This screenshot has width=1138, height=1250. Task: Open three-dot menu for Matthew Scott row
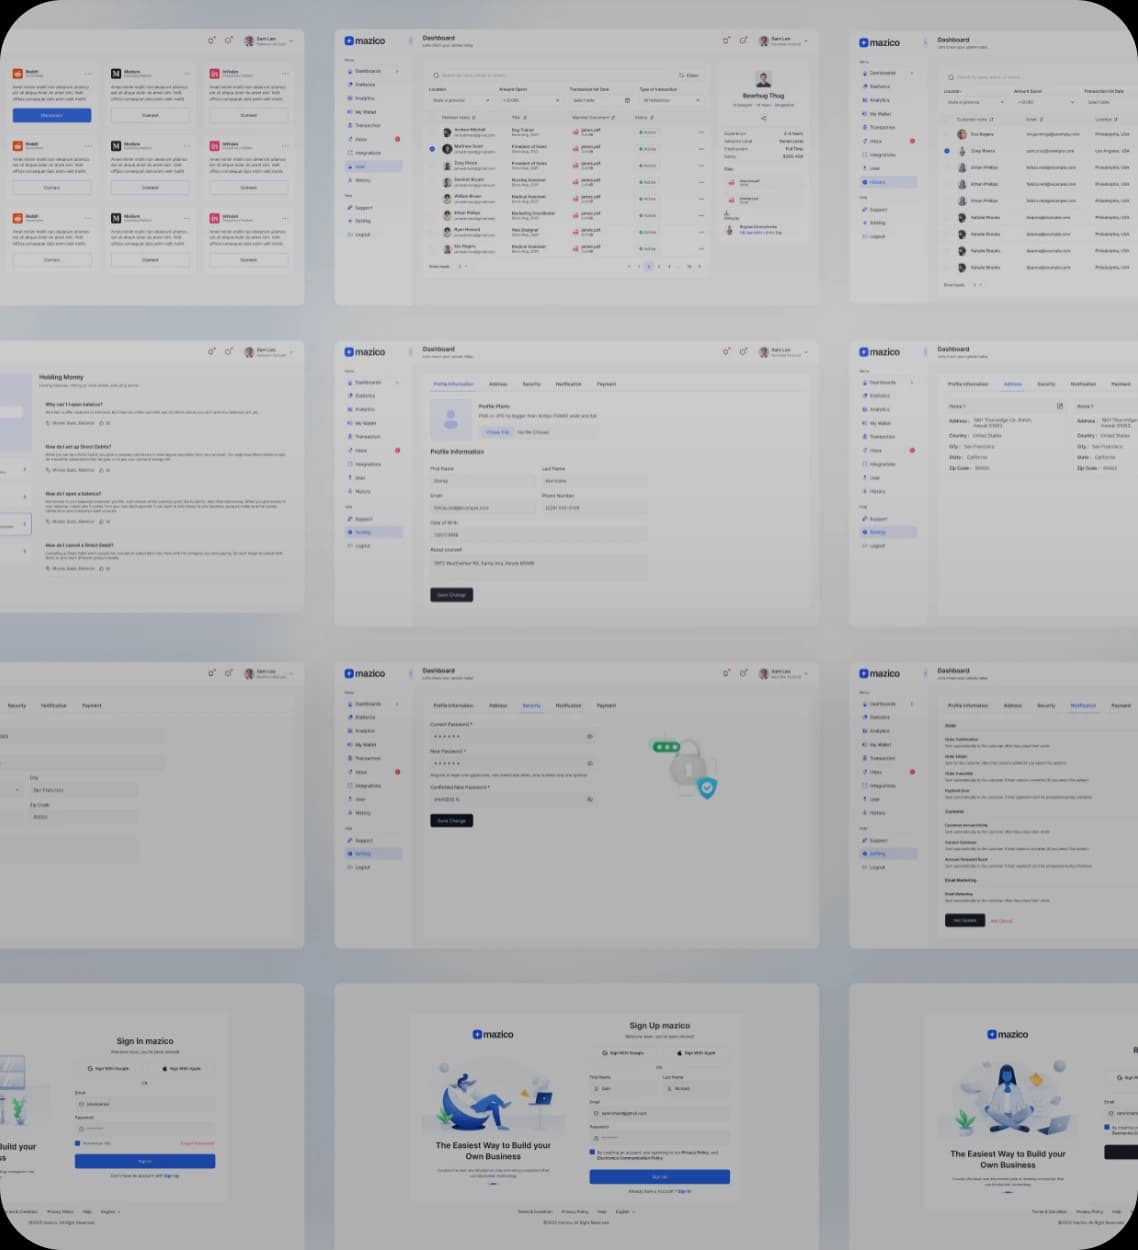coord(700,149)
